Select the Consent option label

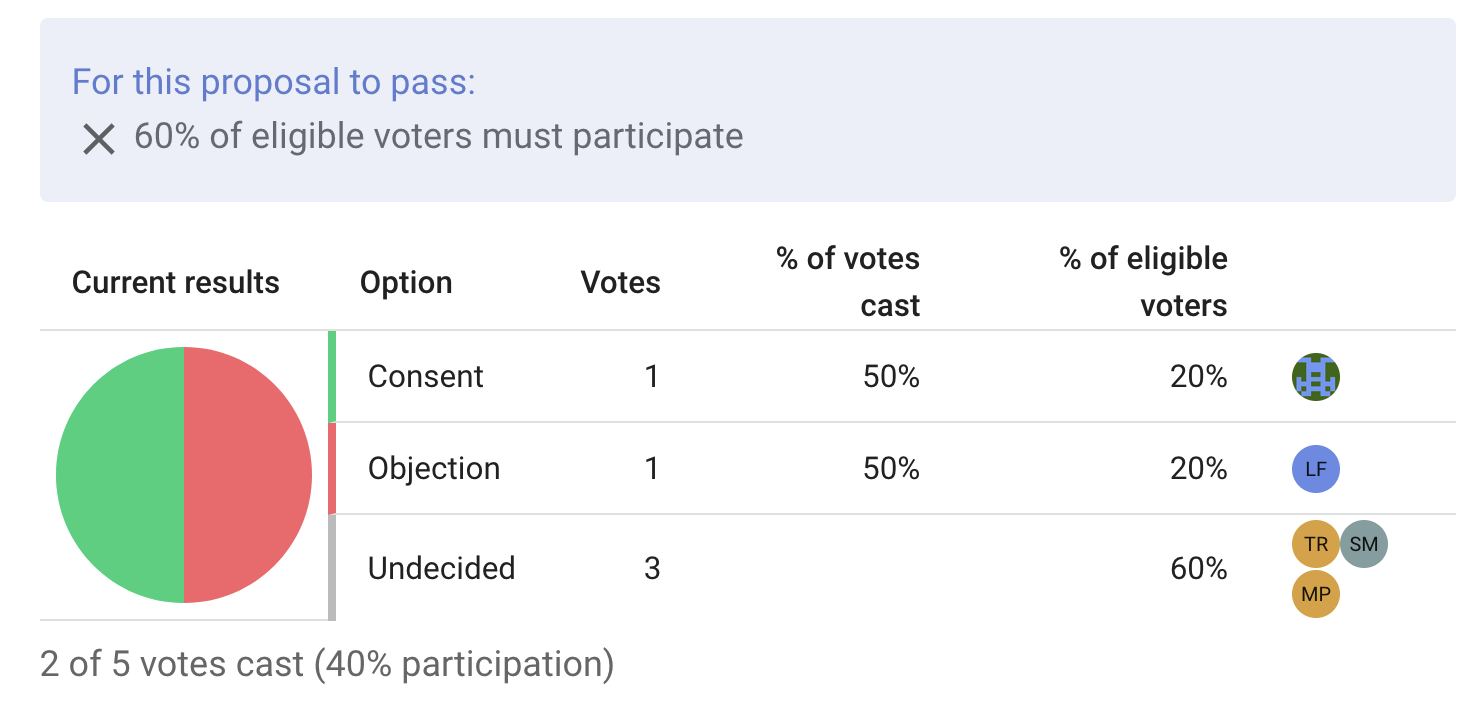point(425,377)
